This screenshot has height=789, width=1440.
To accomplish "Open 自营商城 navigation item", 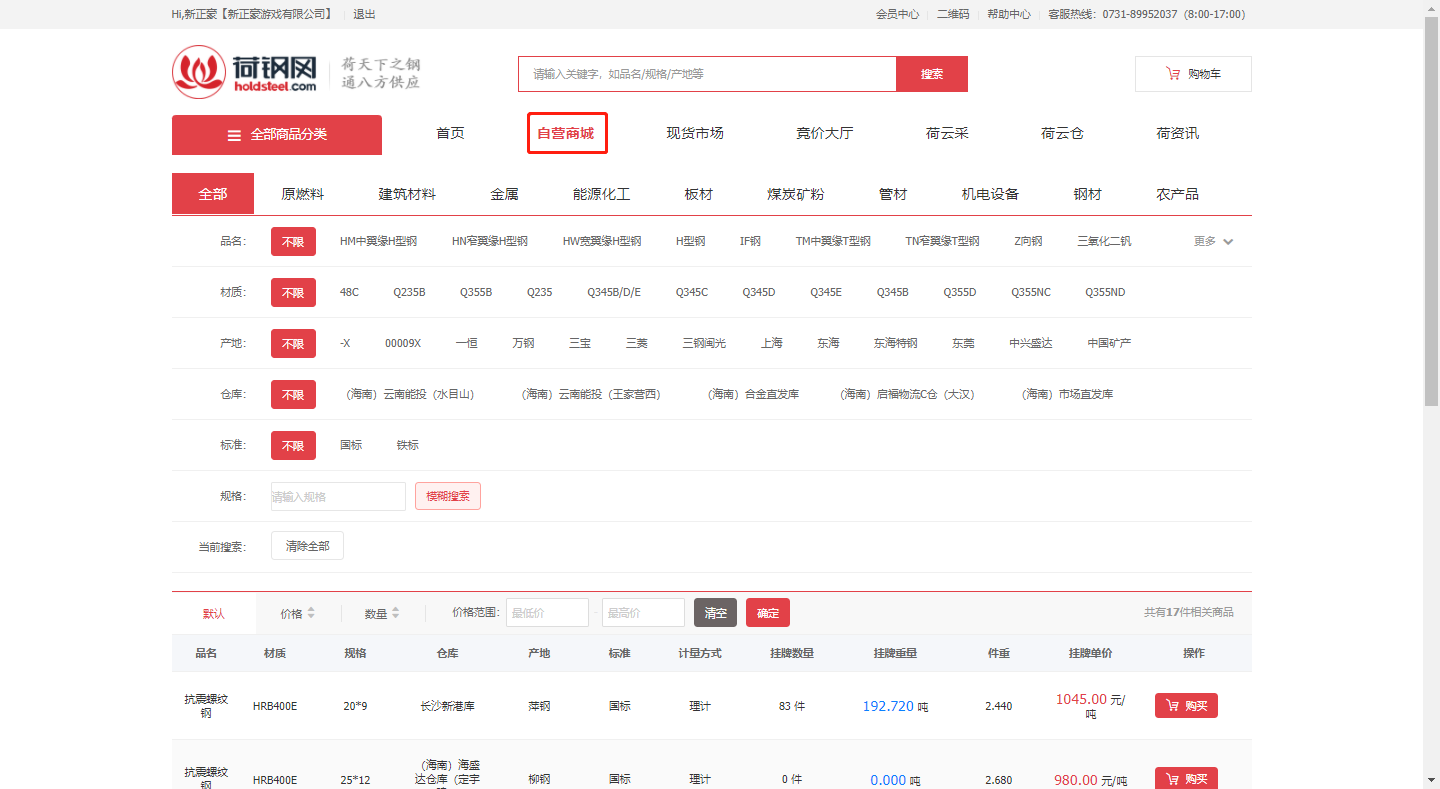I will click(x=566, y=134).
